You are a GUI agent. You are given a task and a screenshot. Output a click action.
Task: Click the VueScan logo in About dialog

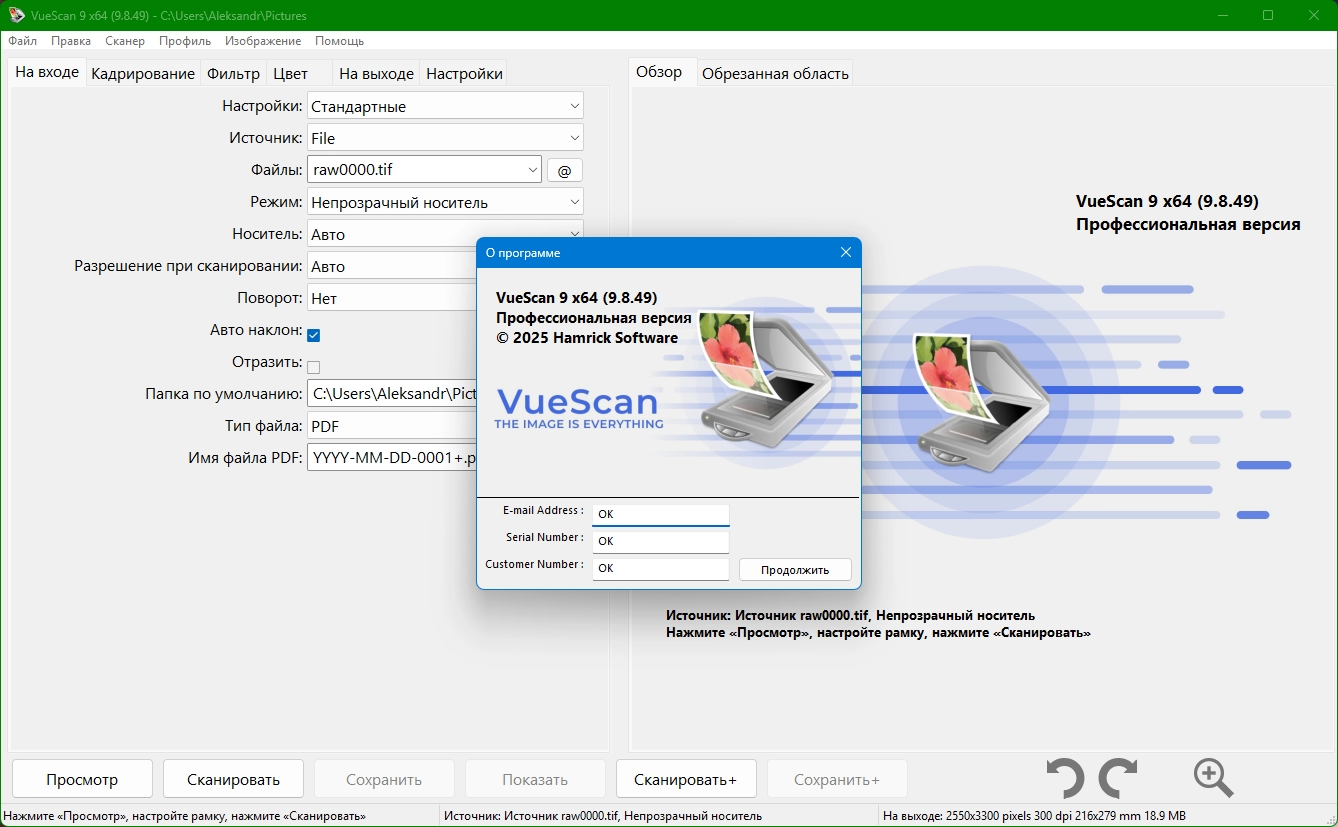(x=579, y=409)
